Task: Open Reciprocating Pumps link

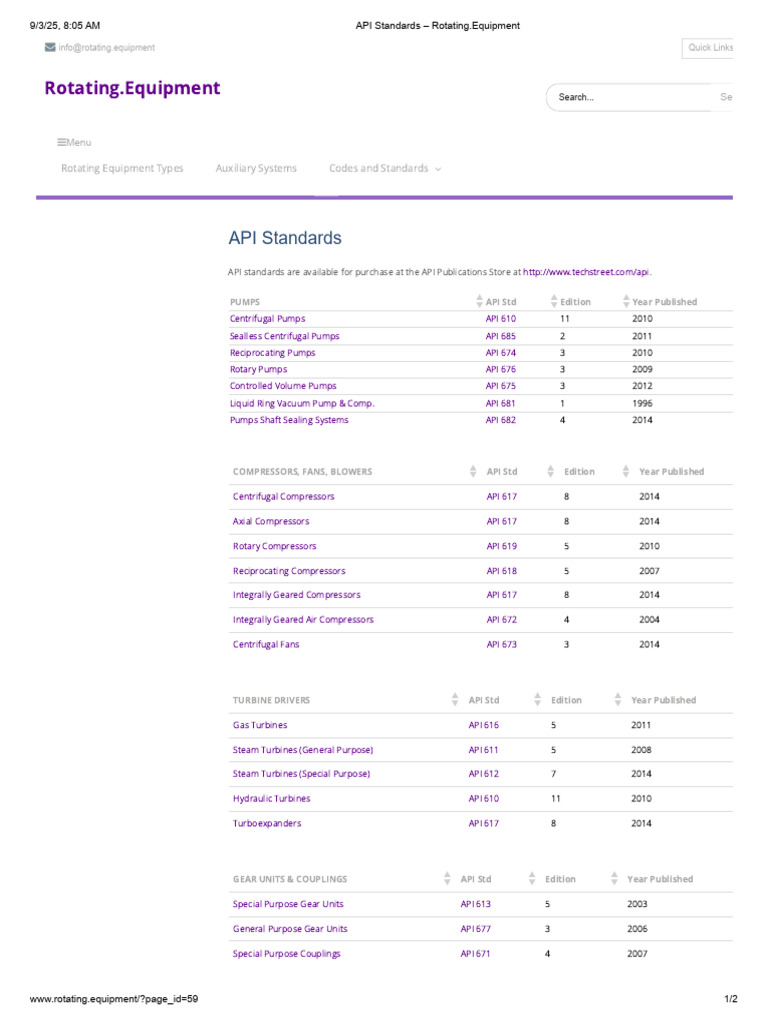Action: [272, 353]
